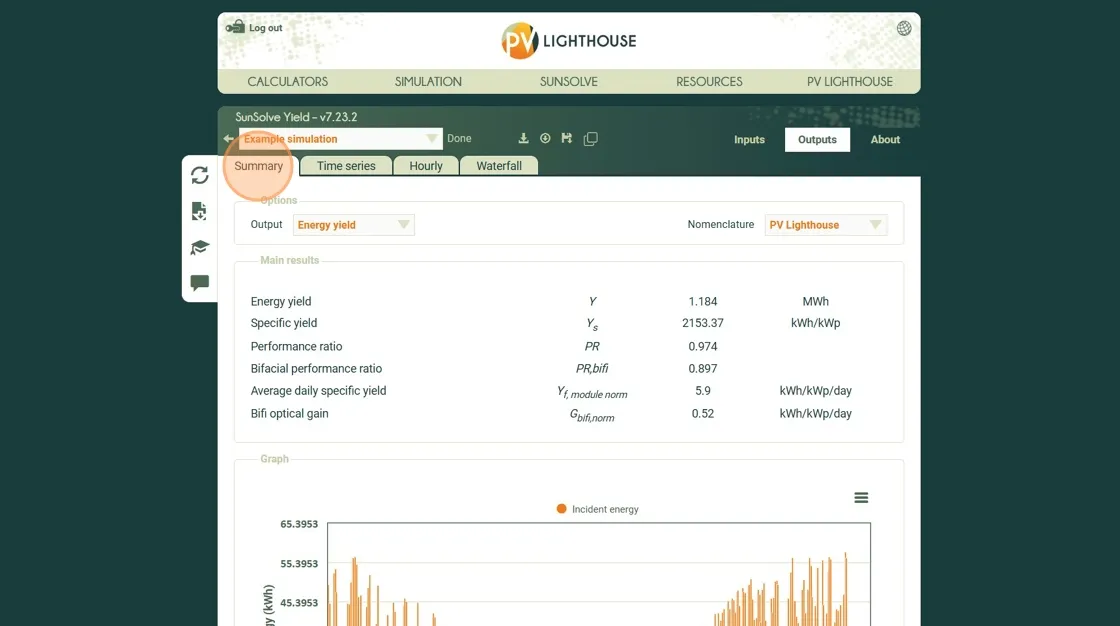Screen dimensions: 1120x626
Task: Open the graph hamburger menu
Action: click(861, 498)
